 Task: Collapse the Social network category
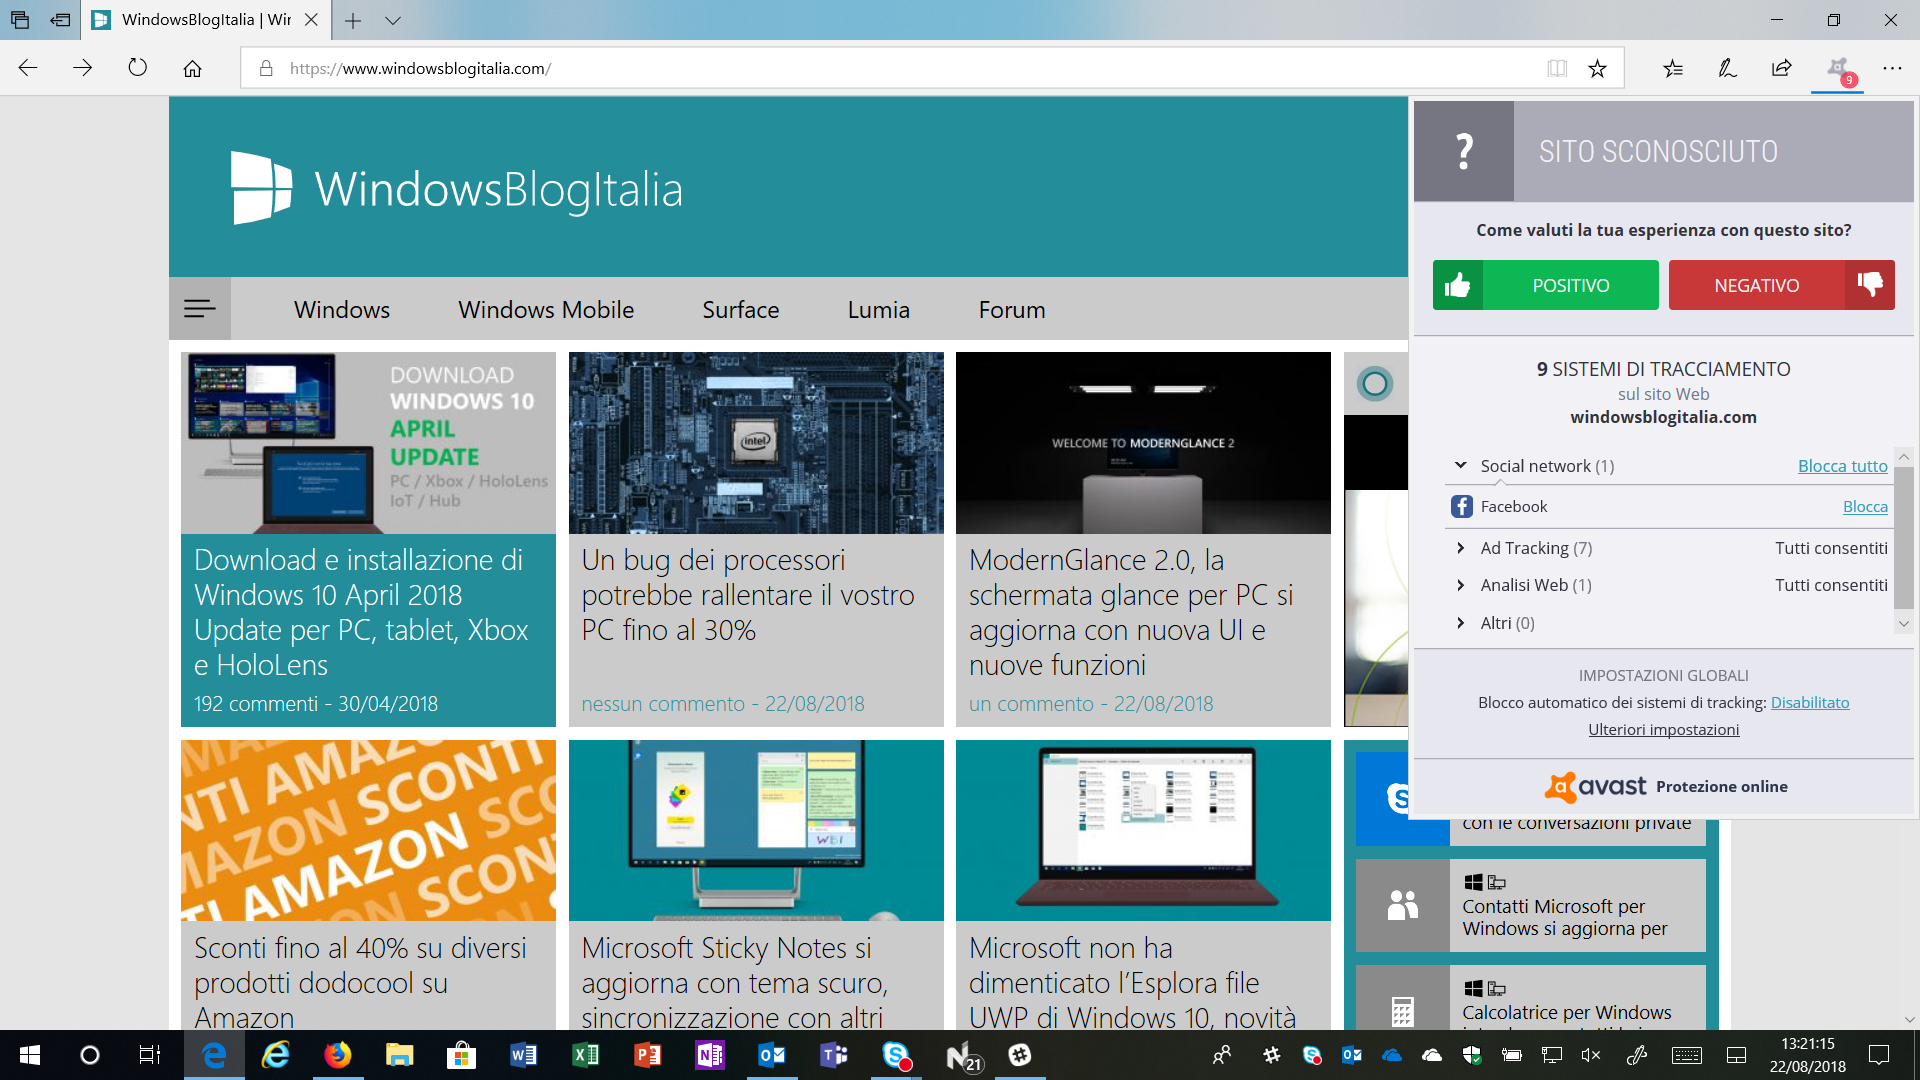pyautogui.click(x=1460, y=465)
